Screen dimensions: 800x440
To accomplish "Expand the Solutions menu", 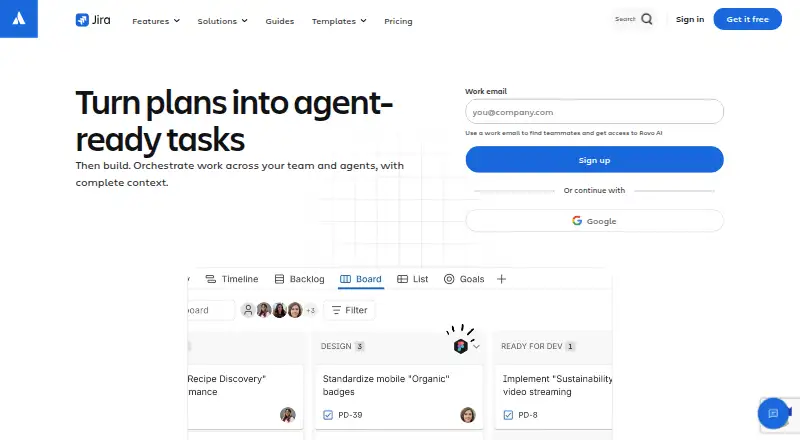I will (222, 21).
